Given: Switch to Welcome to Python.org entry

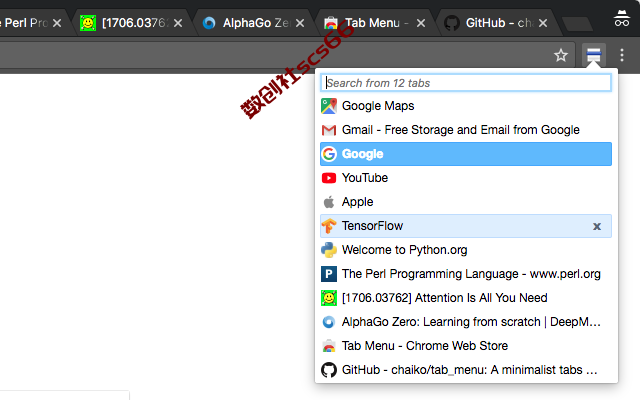Looking at the screenshot, I should pos(466,250).
